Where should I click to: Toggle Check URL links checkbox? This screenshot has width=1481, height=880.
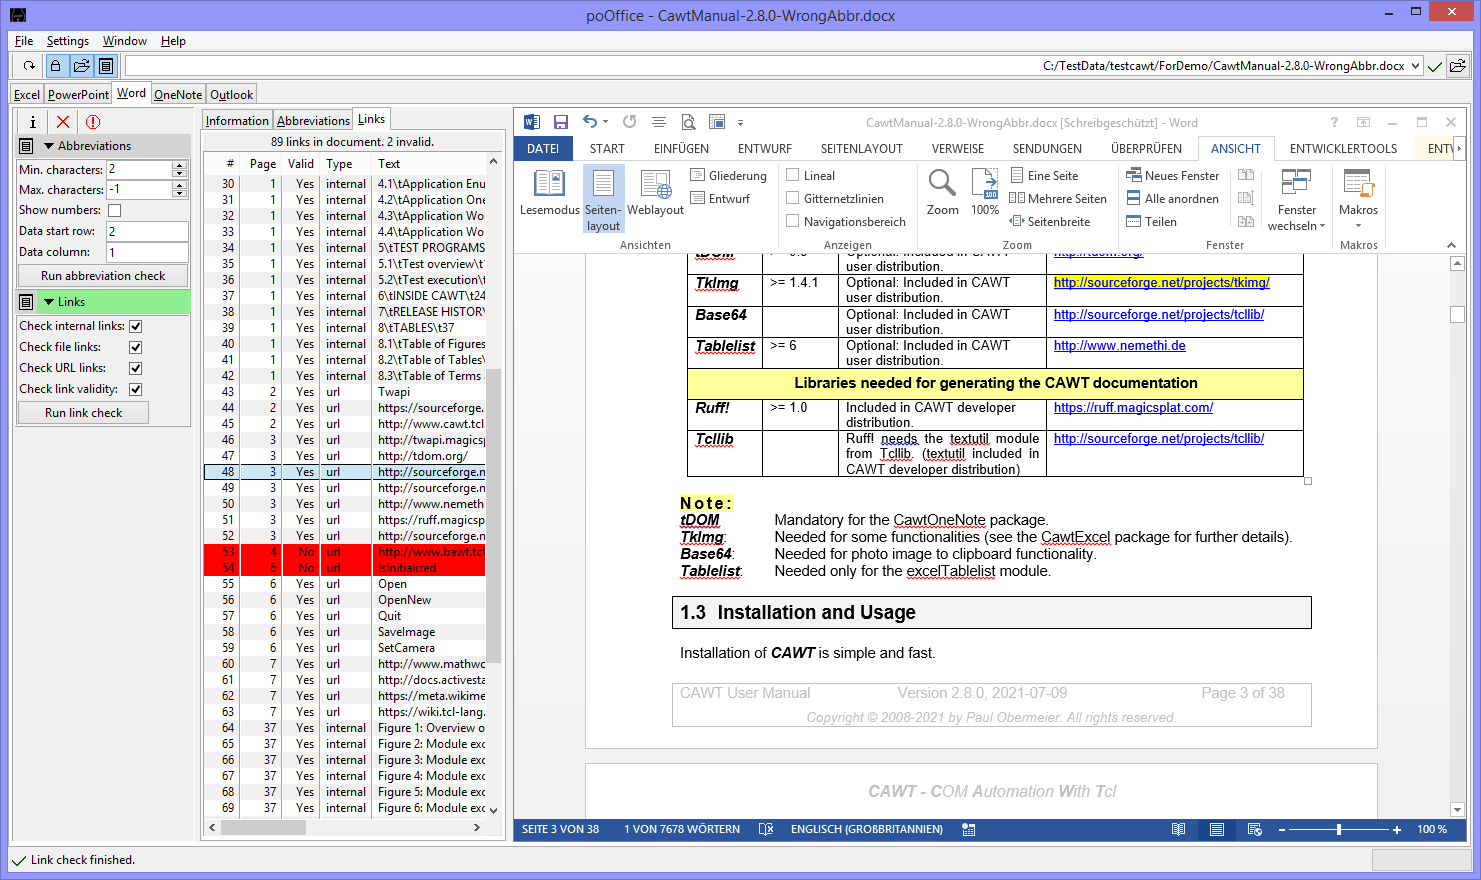(x=136, y=368)
